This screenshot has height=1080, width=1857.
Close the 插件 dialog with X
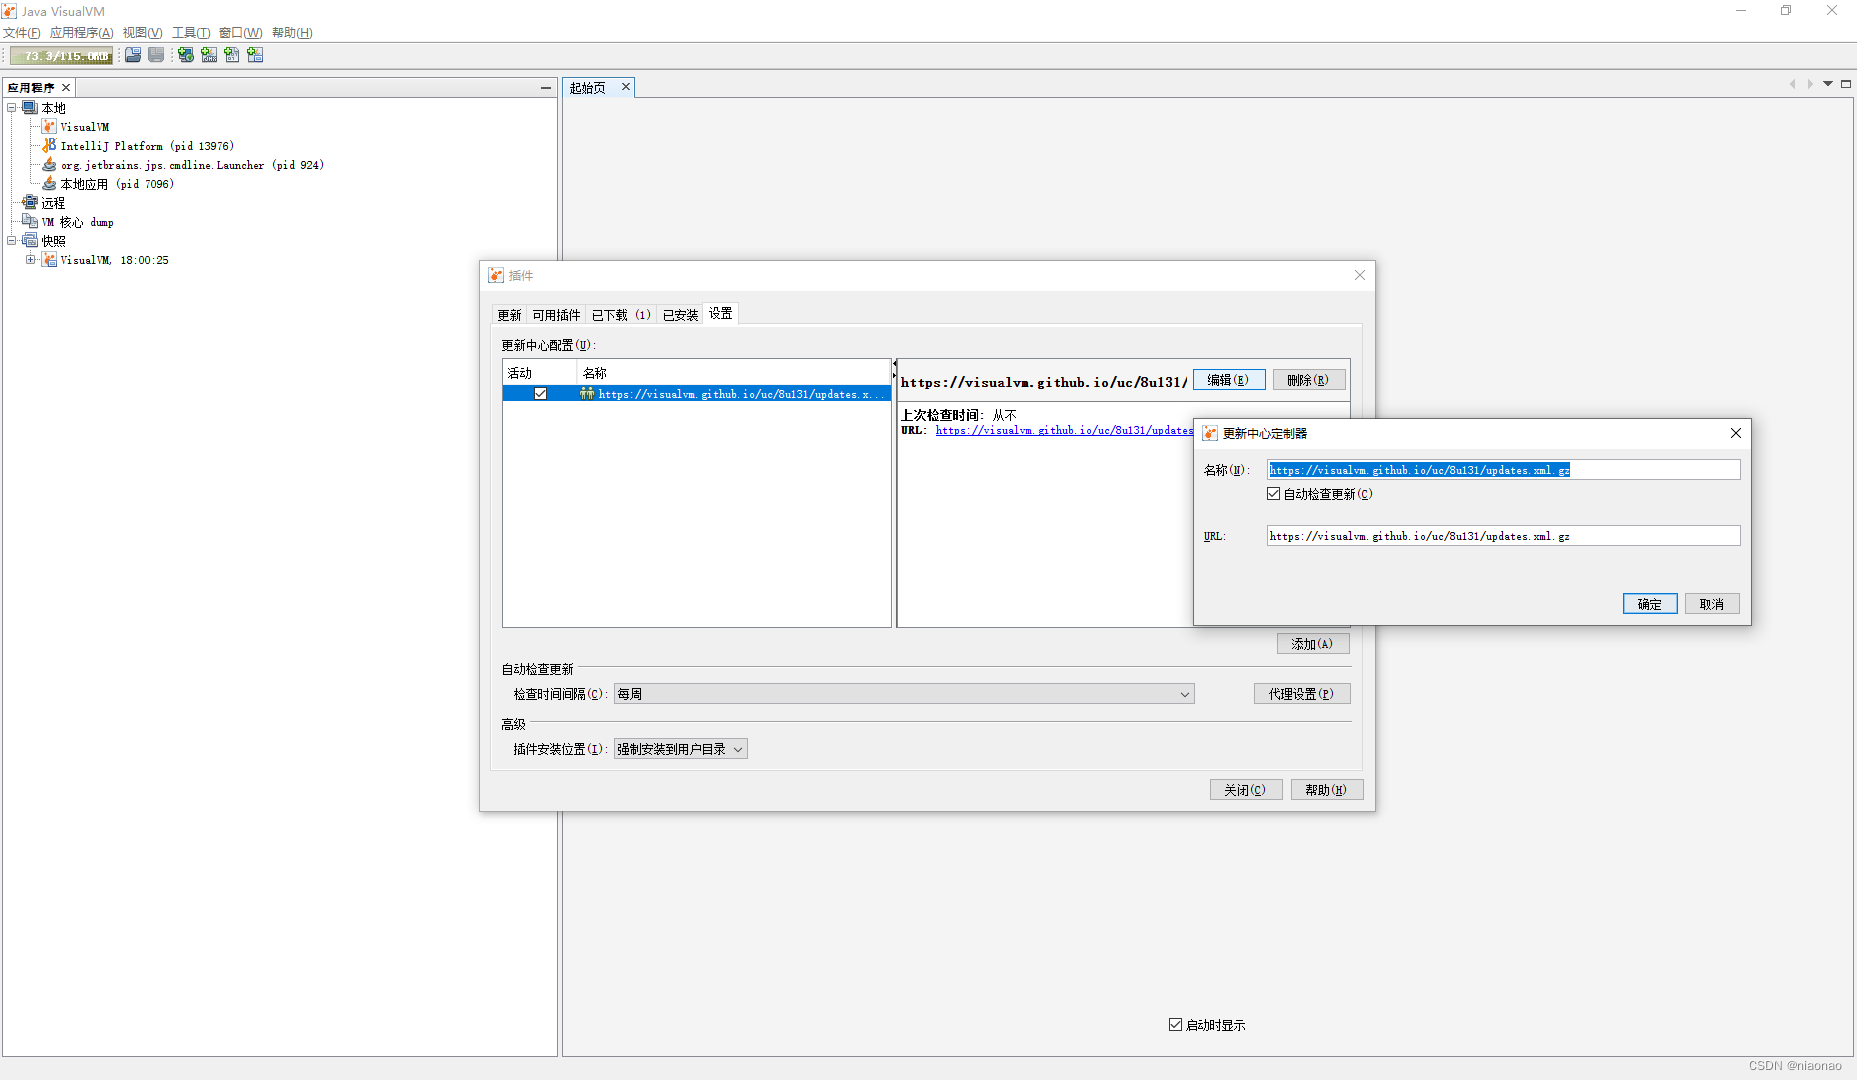click(1360, 275)
